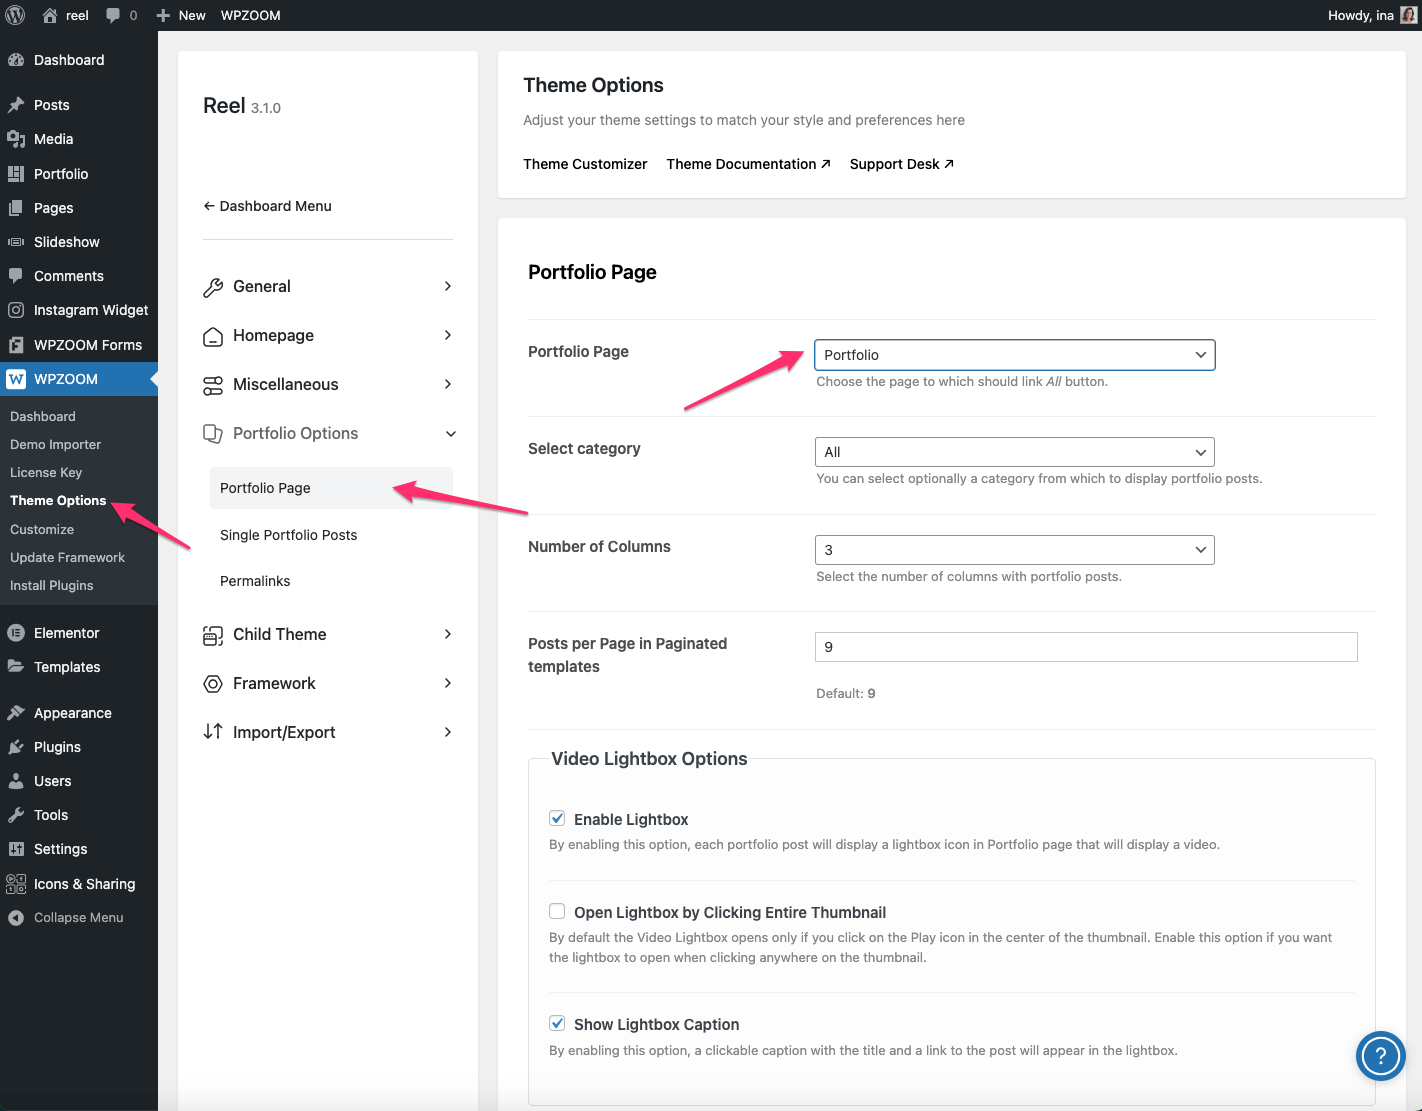Open the Select category dropdown
Image resolution: width=1422 pixels, height=1111 pixels.
tap(1014, 452)
